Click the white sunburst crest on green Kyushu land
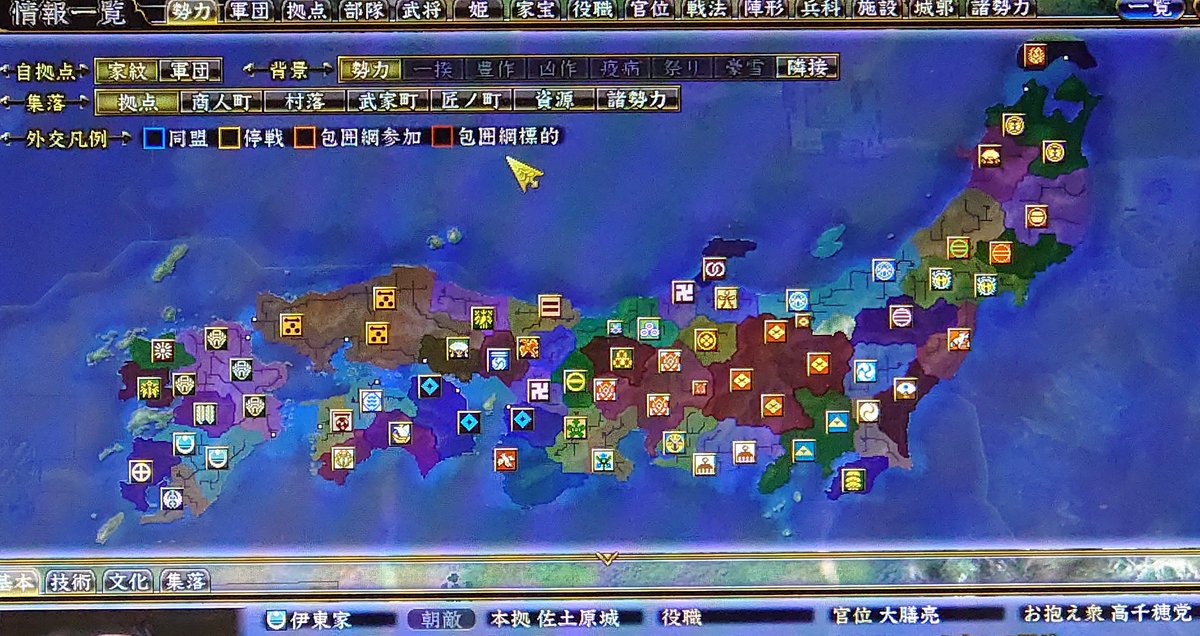 point(162,350)
